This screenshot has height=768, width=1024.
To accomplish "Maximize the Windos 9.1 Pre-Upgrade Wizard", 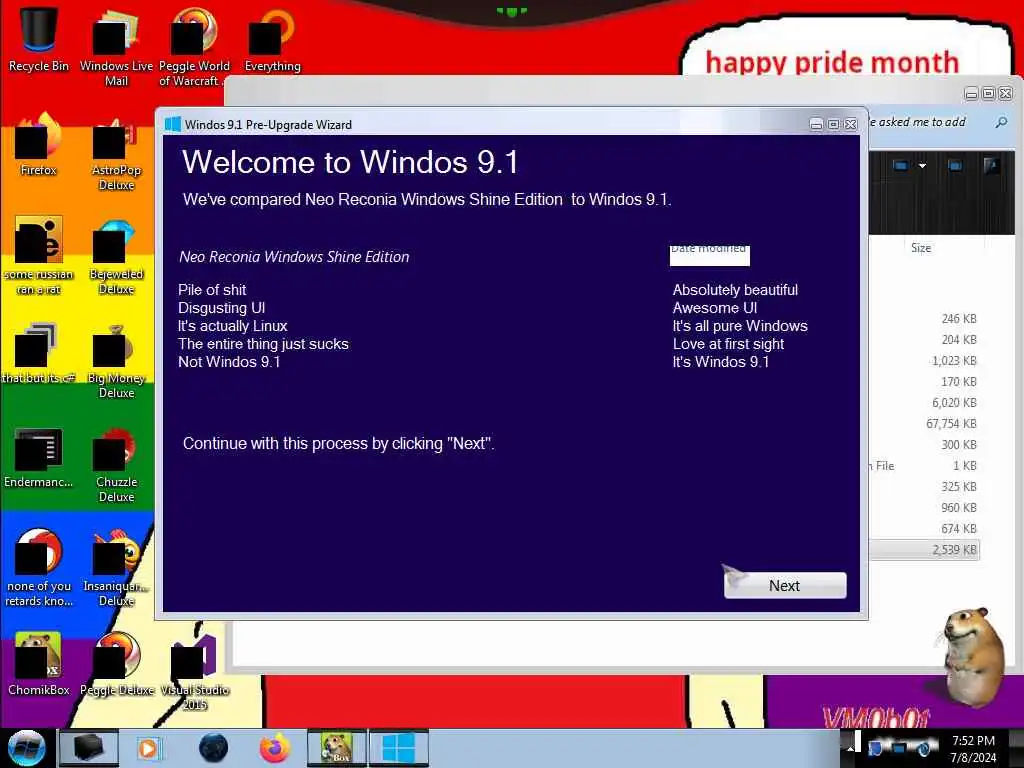I will [x=833, y=124].
